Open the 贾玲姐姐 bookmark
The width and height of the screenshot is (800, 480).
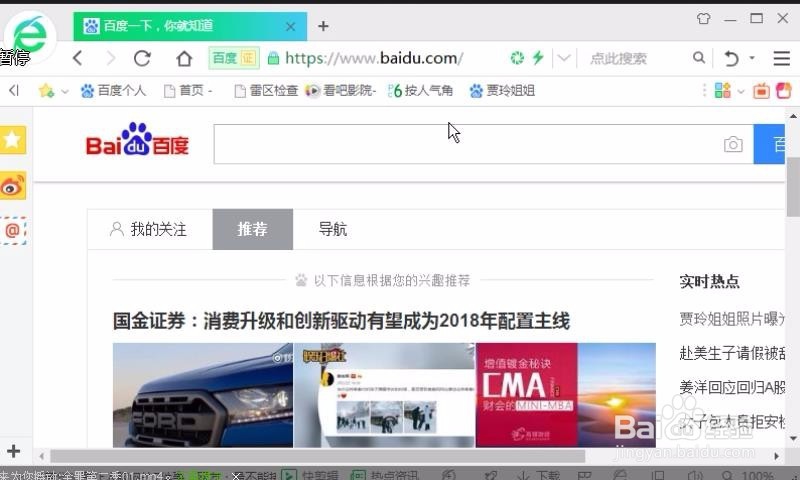[502, 91]
